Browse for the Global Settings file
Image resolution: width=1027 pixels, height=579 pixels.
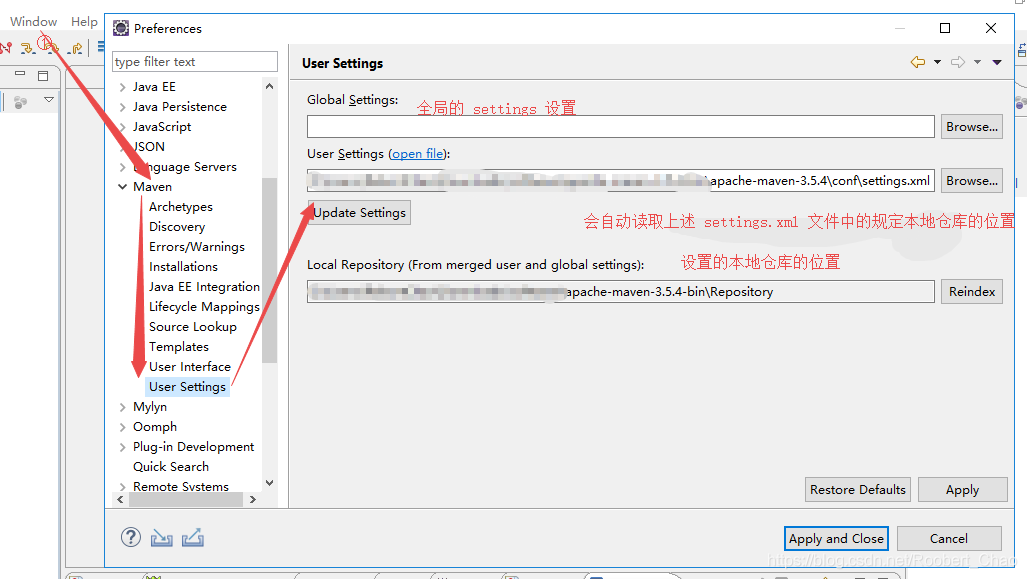971,126
